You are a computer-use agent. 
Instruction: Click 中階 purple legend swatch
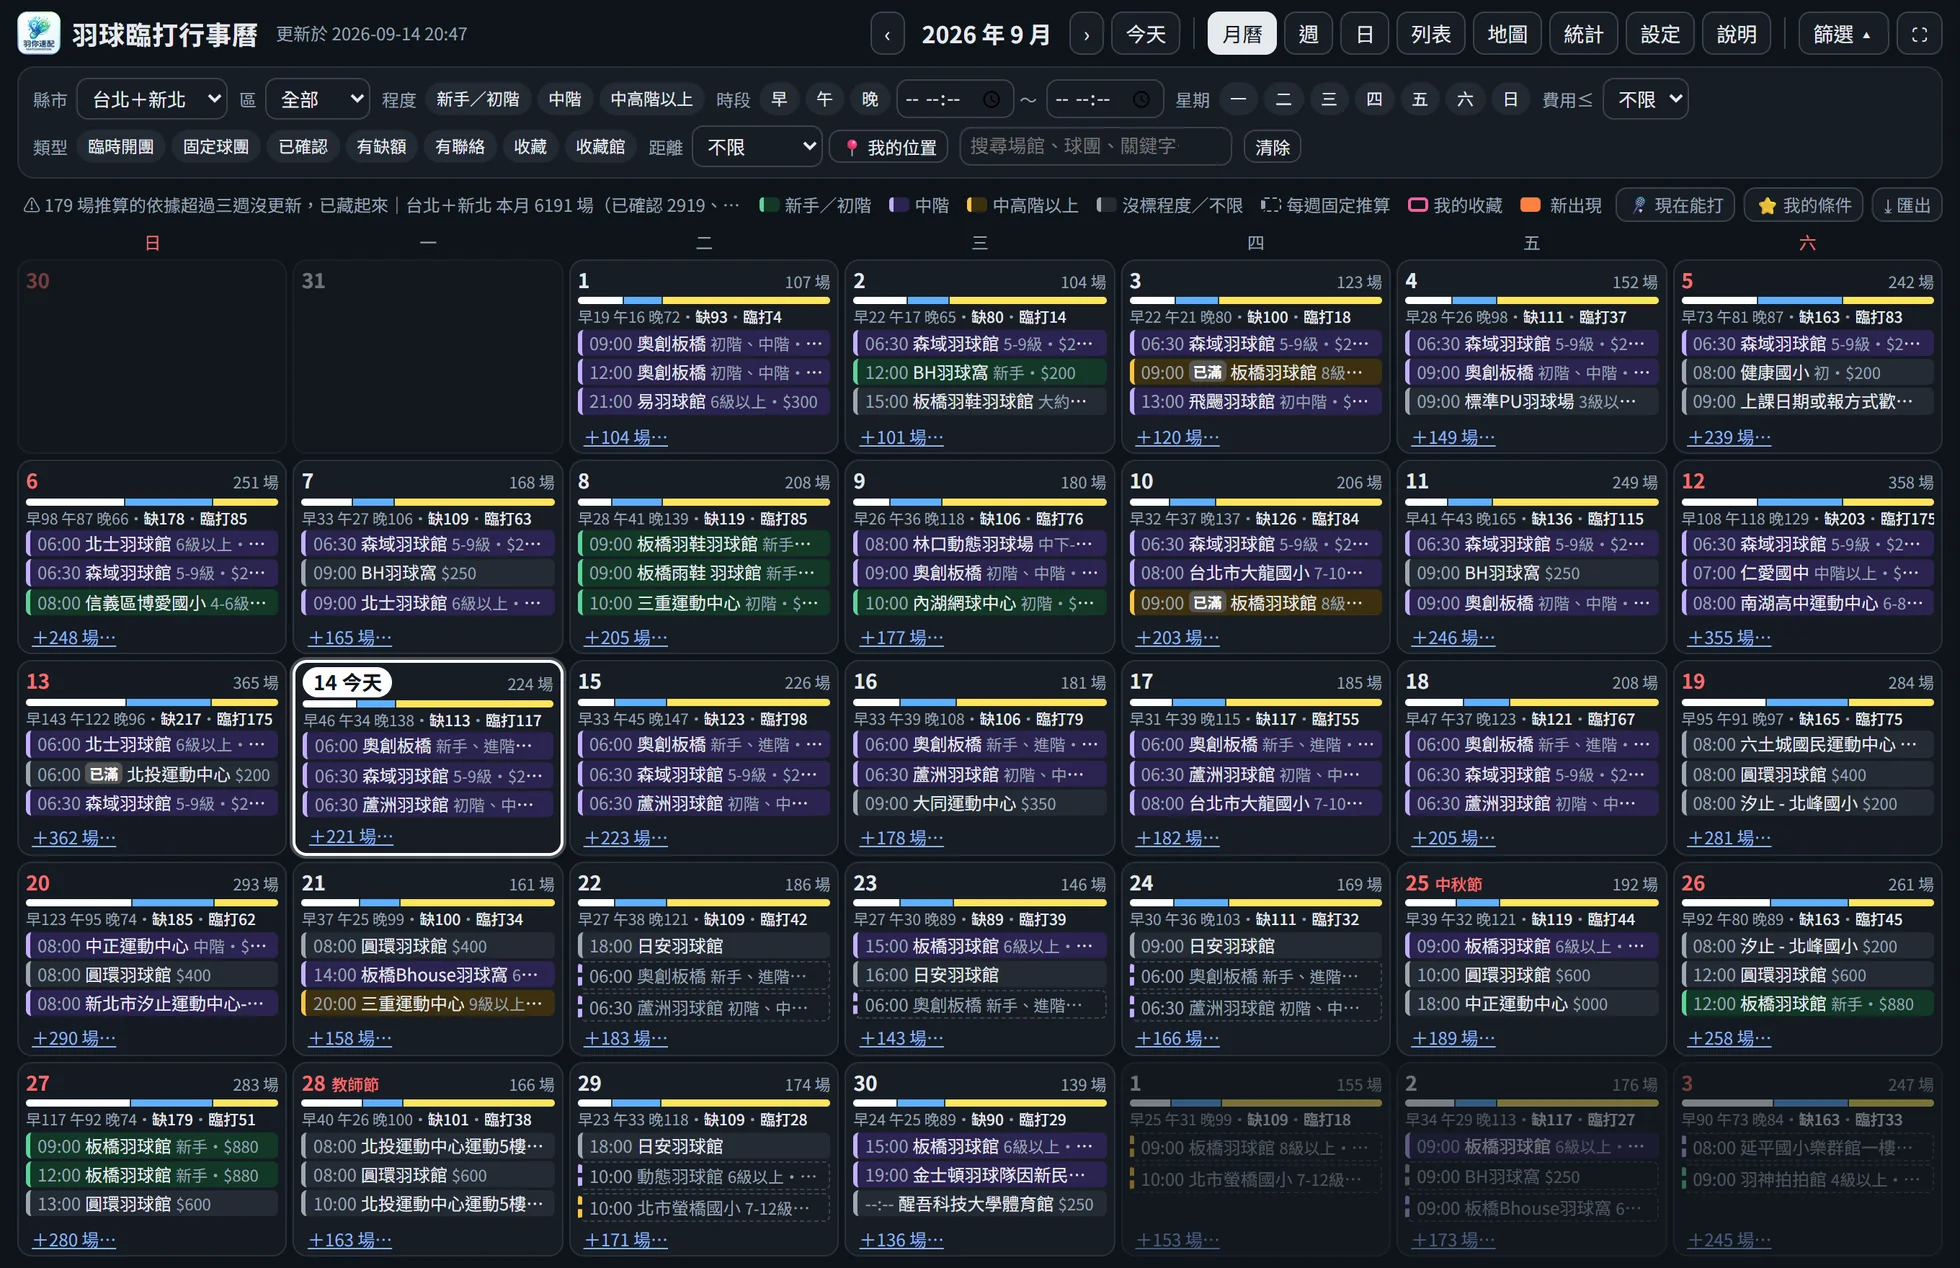click(898, 205)
